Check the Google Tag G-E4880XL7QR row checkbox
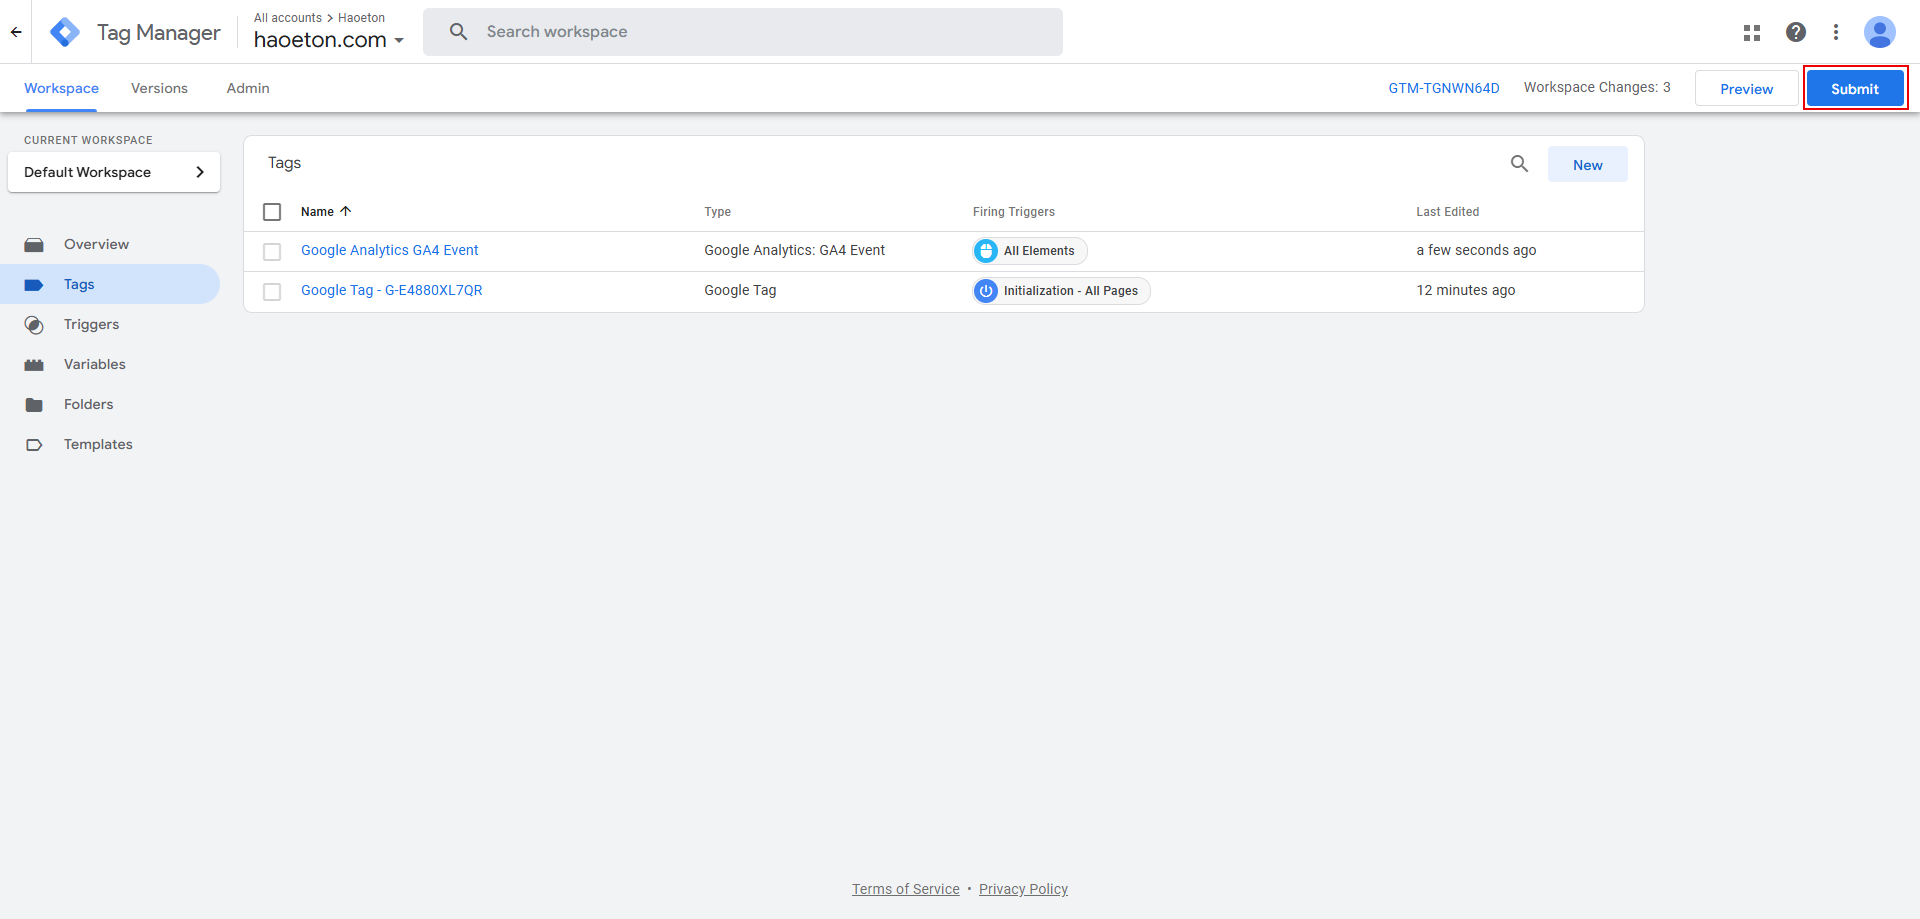The width and height of the screenshot is (1920, 919). tap(272, 292)
